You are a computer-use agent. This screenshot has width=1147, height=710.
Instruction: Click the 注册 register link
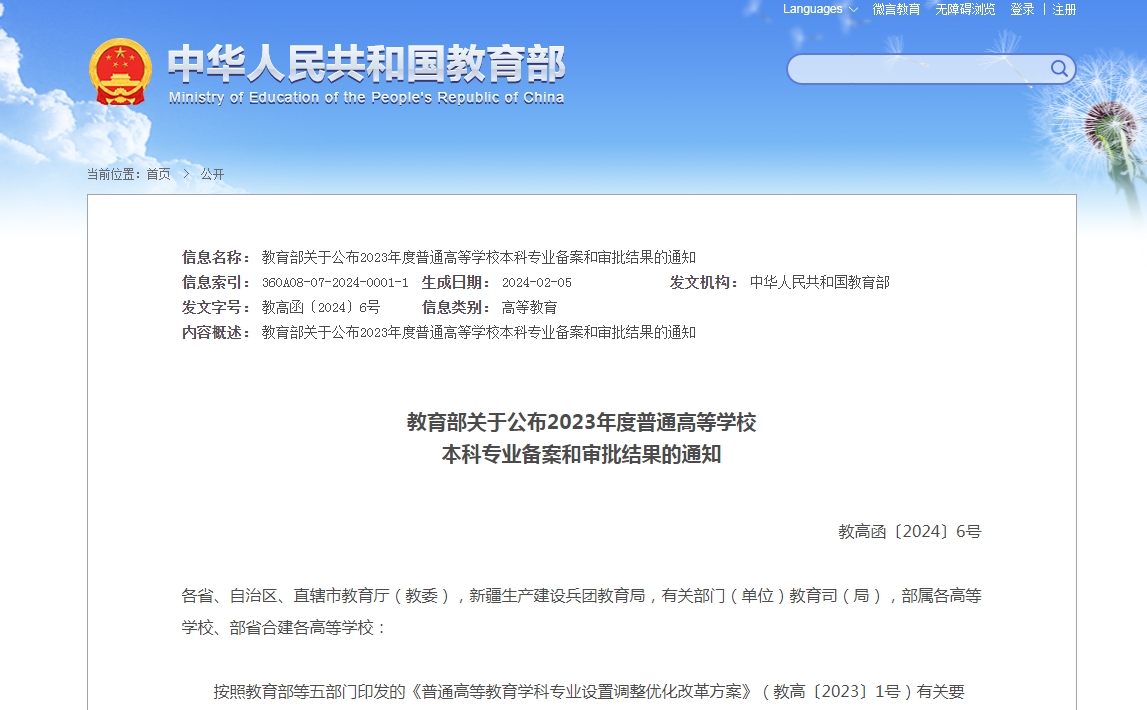pyautogui.click(x=1064, y=10)
